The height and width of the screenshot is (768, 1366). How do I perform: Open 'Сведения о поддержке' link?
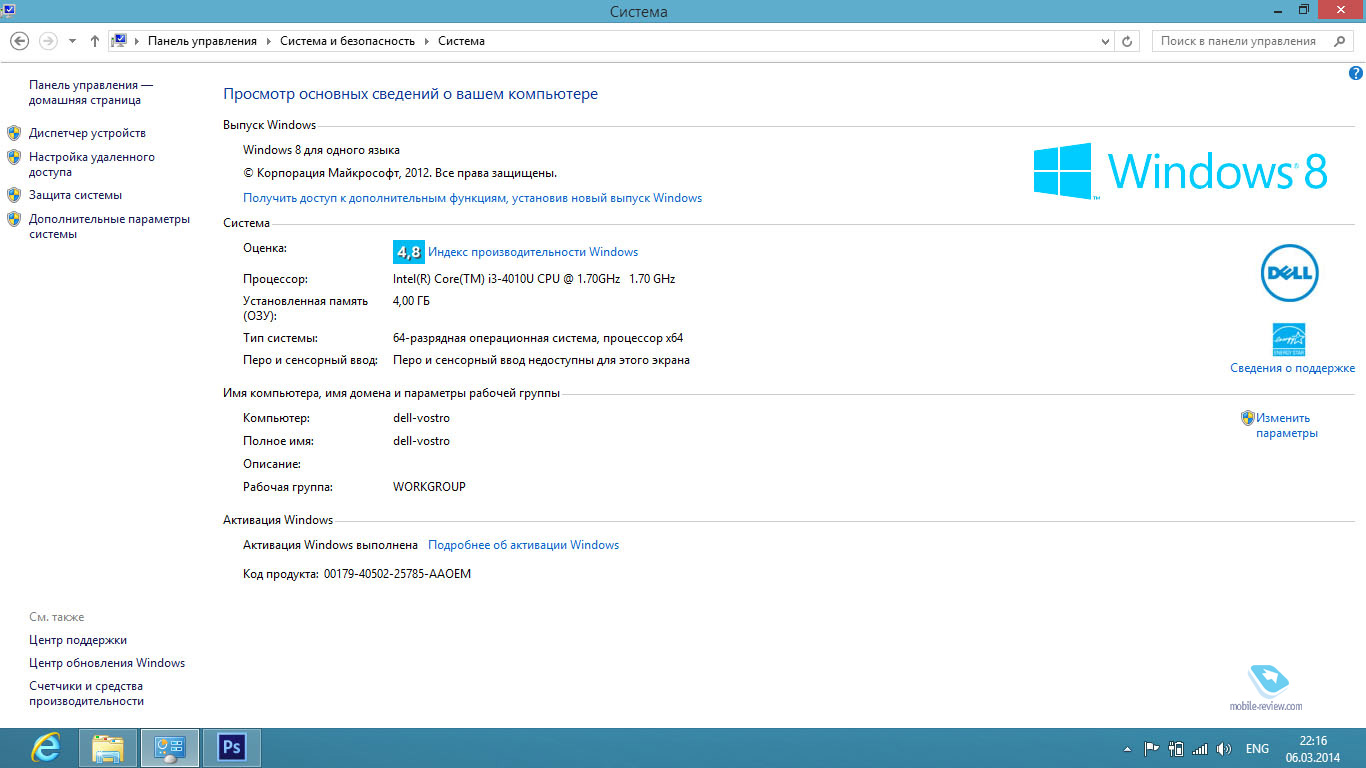1292,368
